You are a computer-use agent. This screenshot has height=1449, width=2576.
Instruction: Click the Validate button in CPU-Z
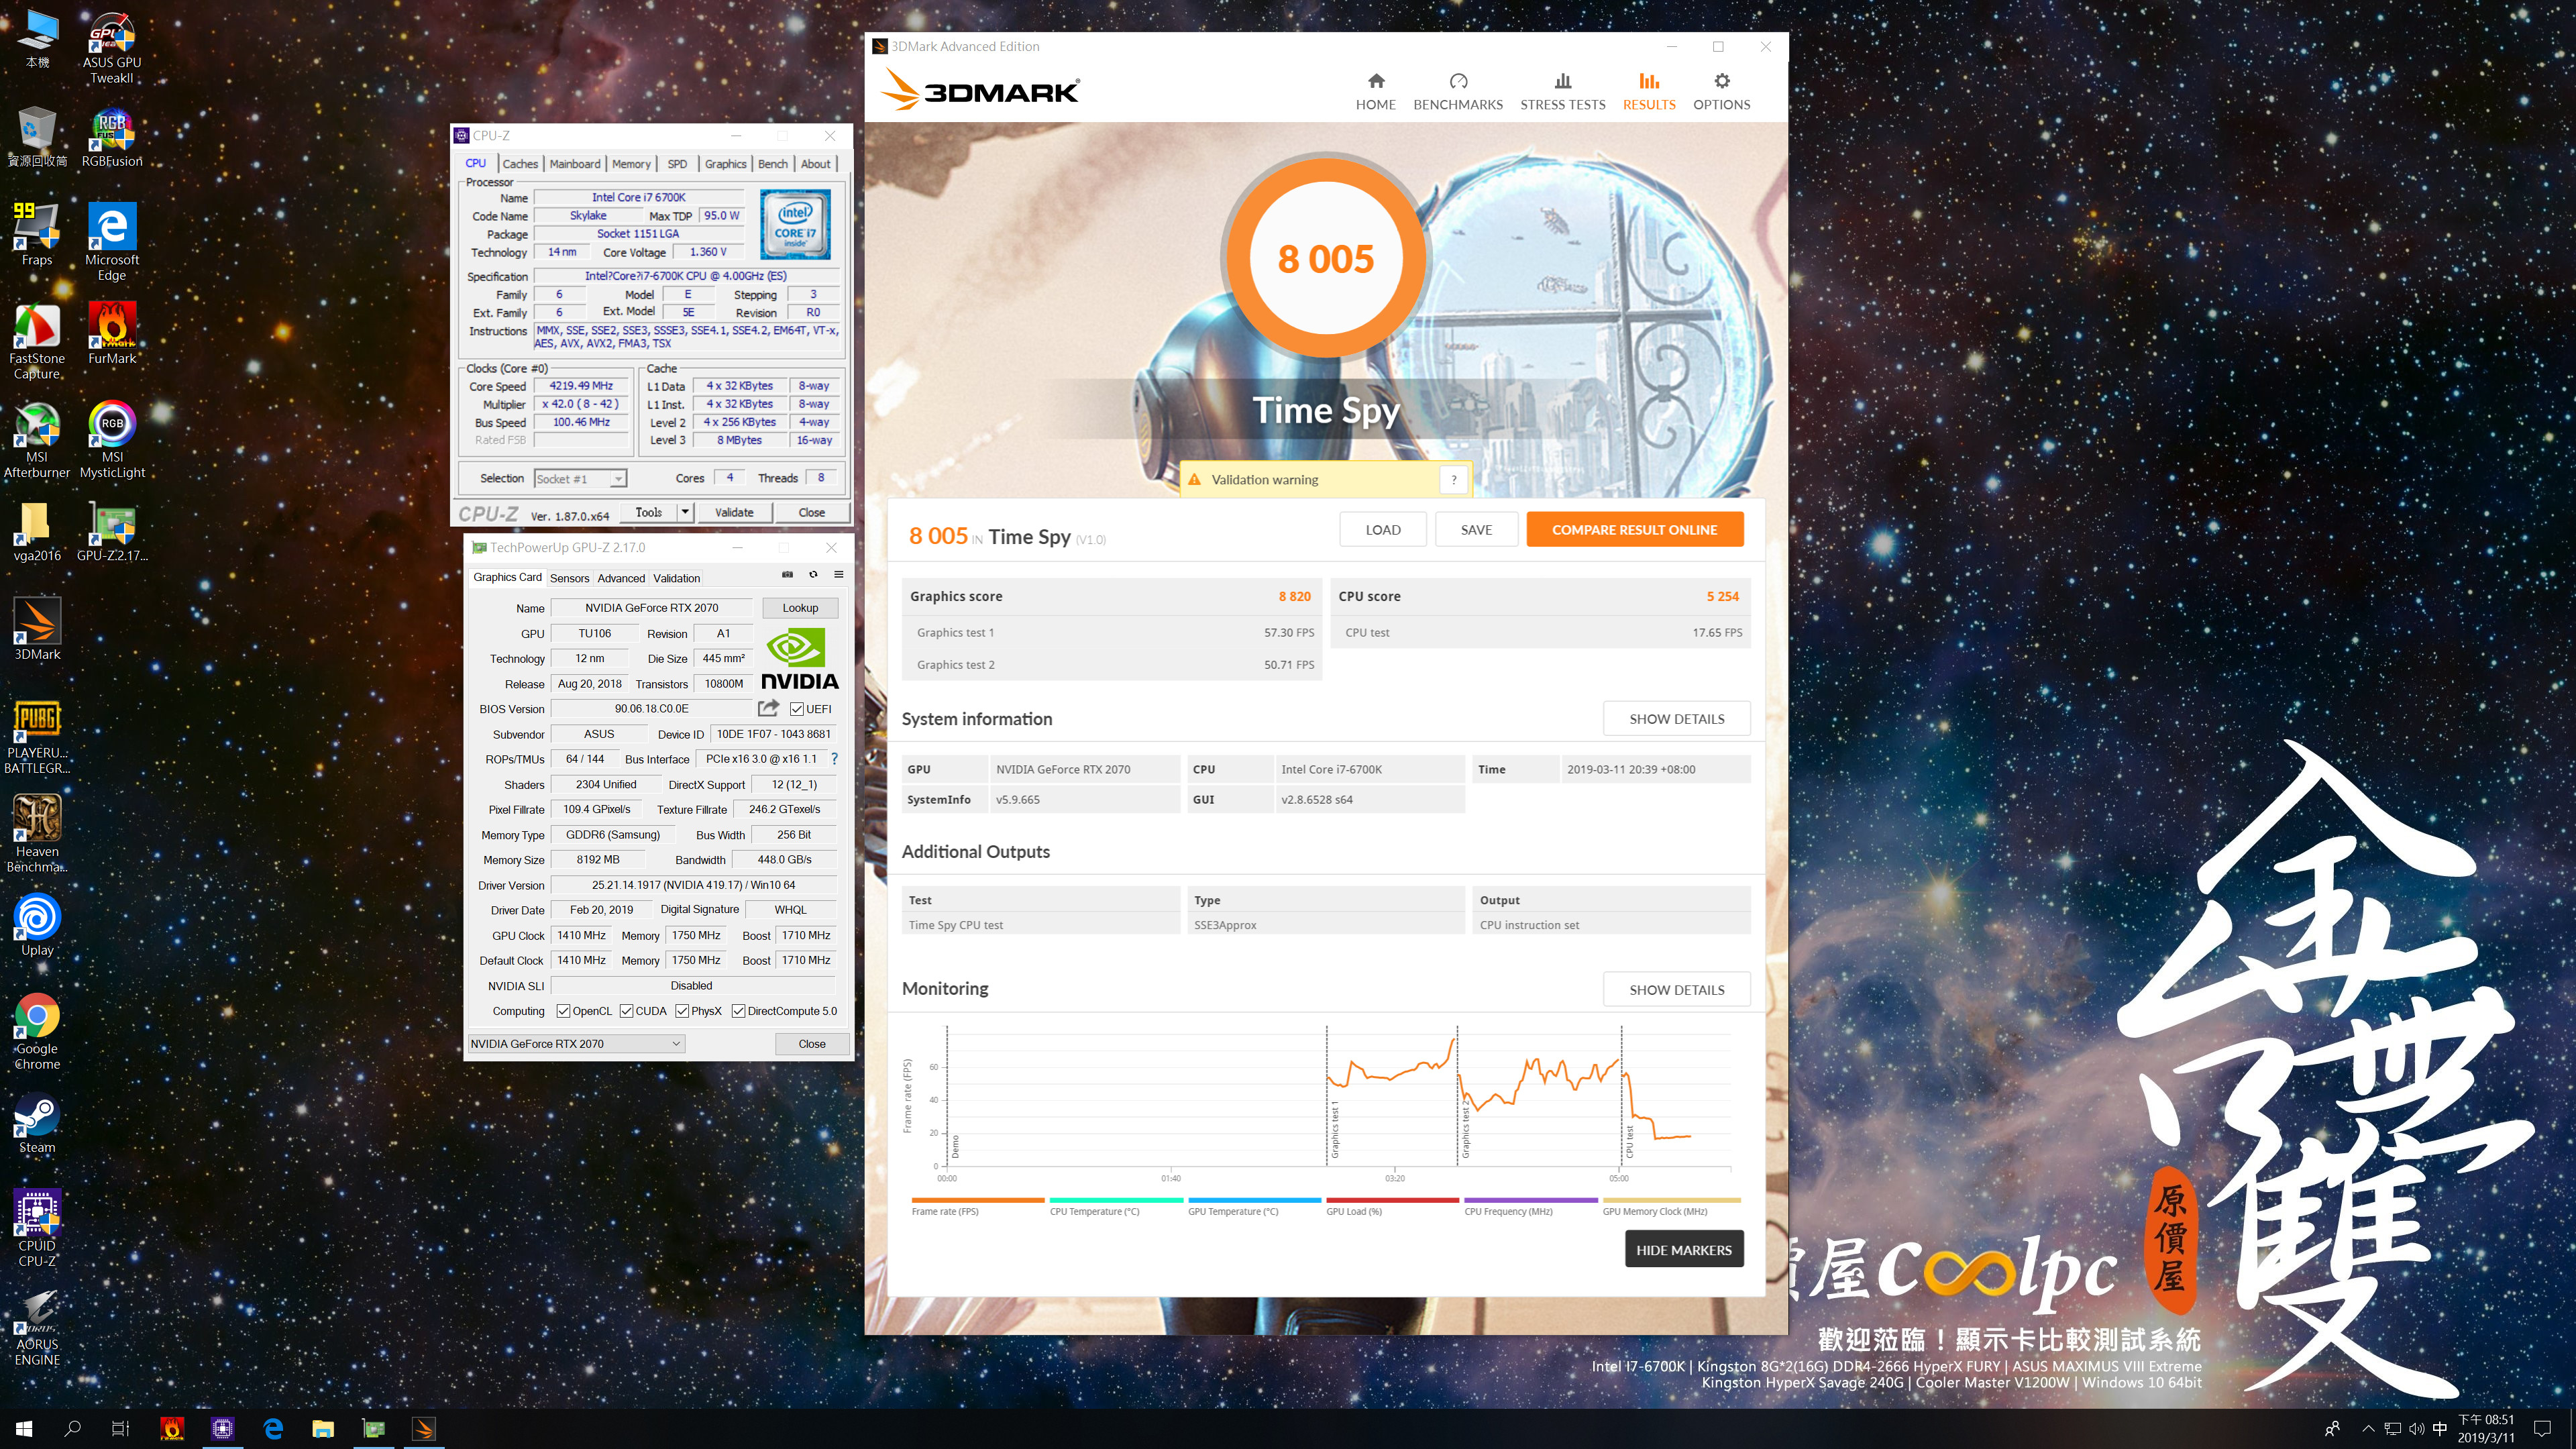click(x=734, y=512)
